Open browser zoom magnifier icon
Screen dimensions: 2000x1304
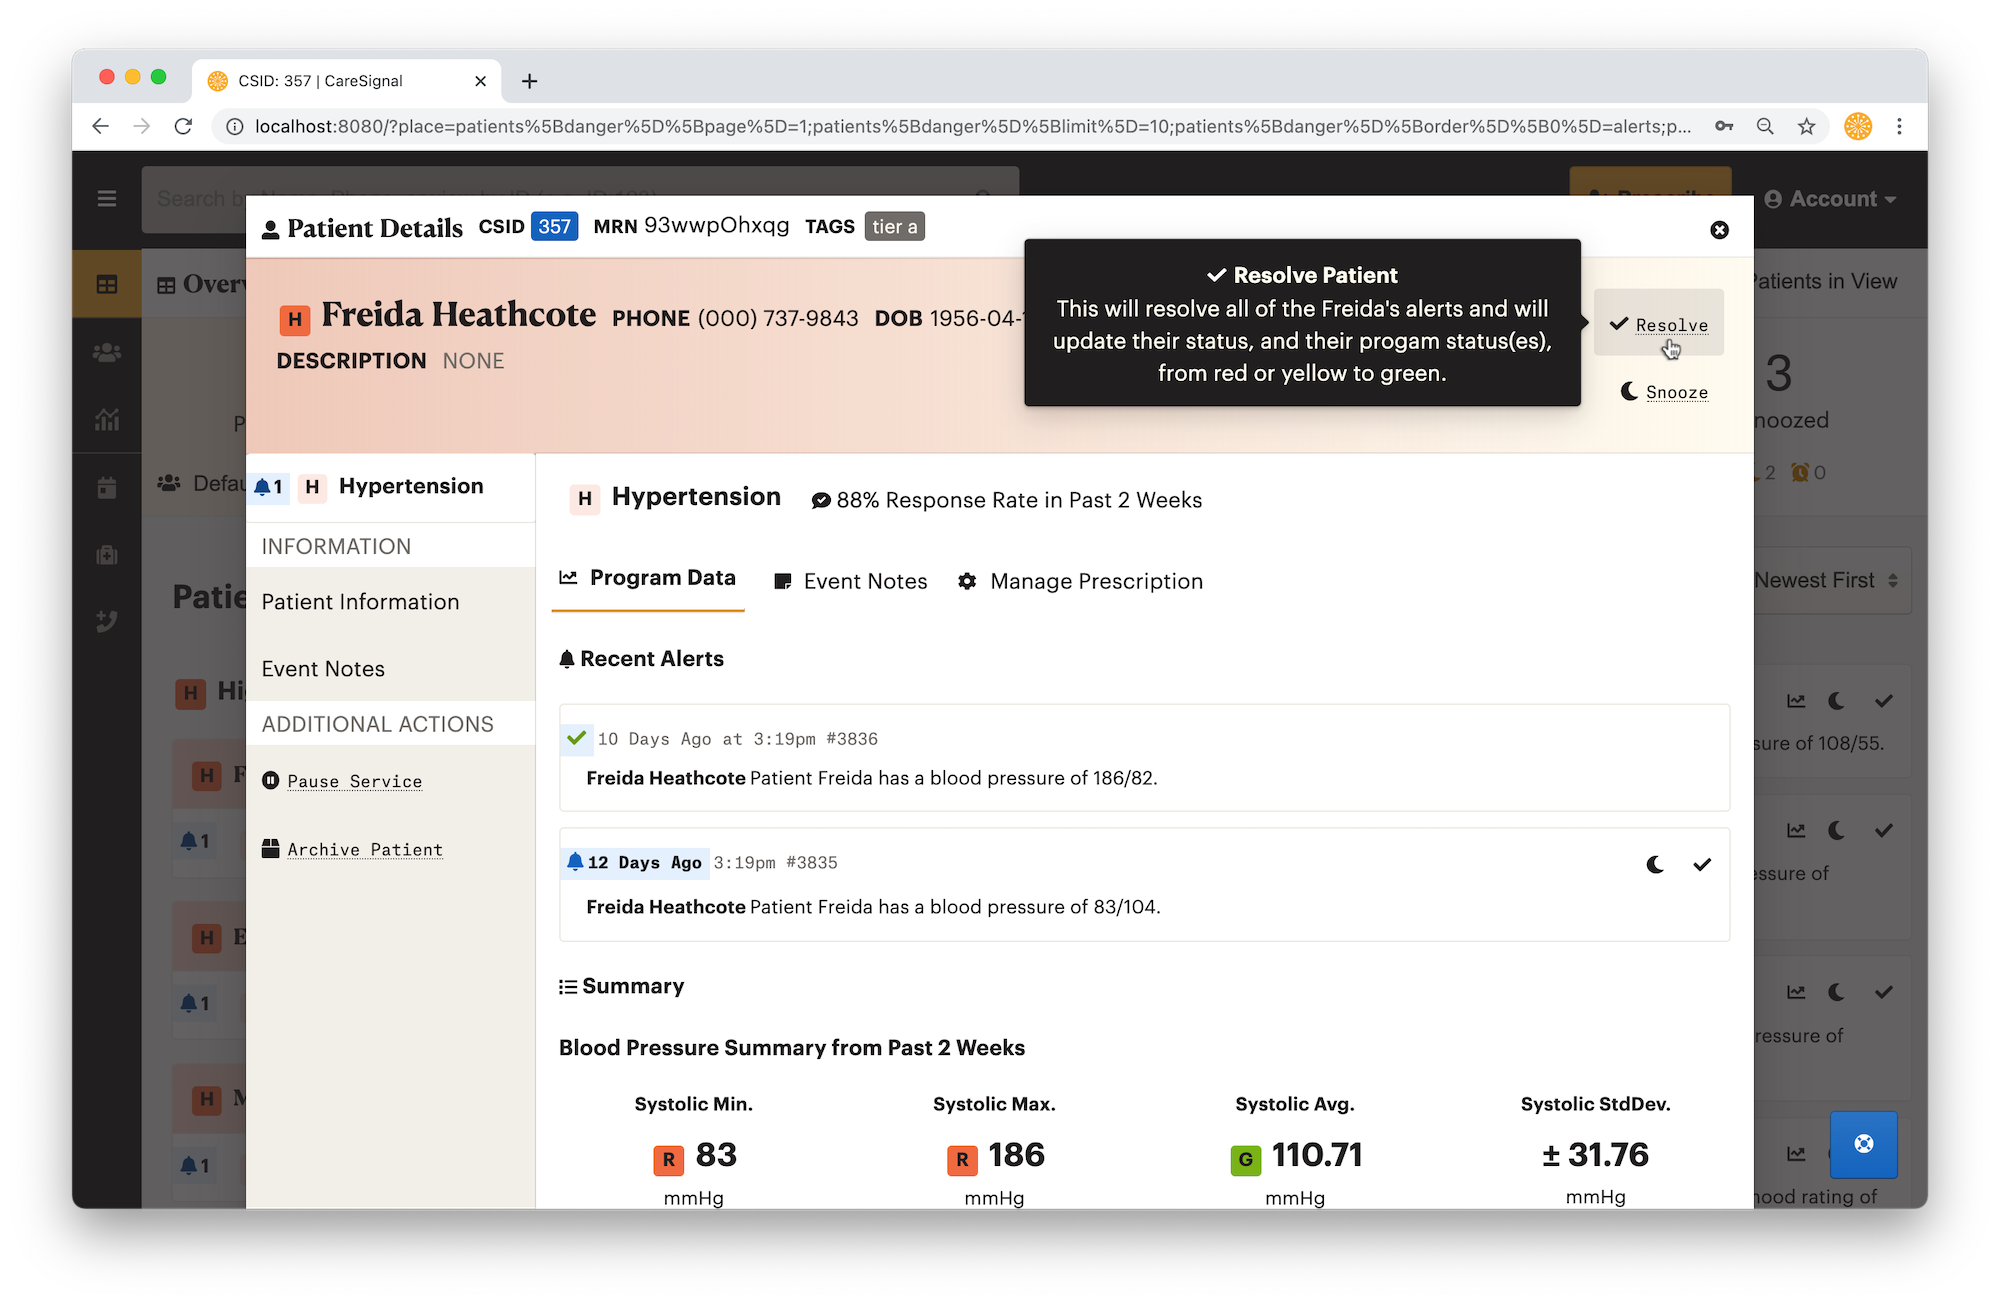[x=1765, y=126]
